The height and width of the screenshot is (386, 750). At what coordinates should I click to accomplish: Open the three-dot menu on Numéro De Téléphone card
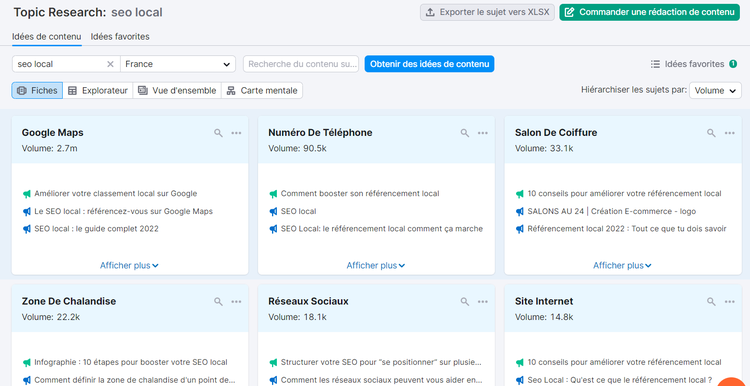[483, 133]
